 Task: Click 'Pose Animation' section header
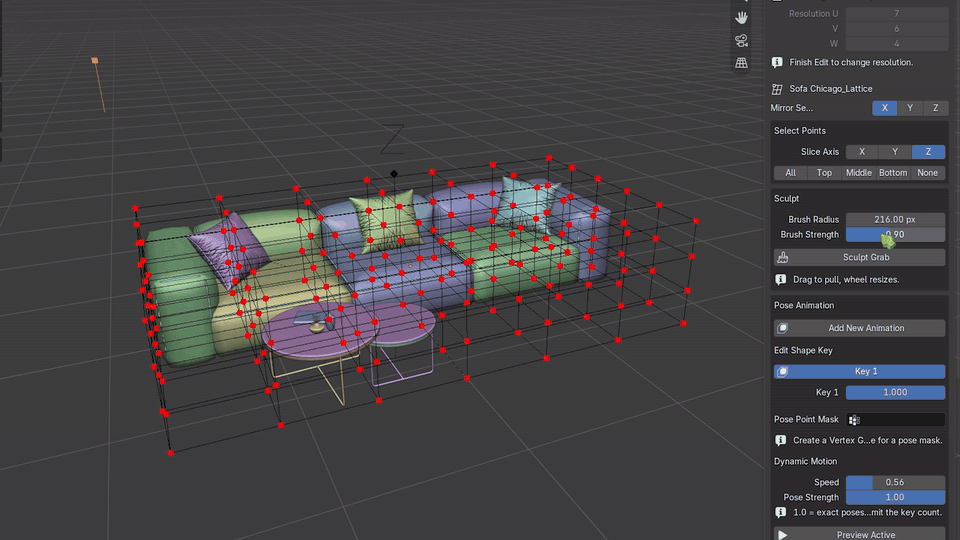804,306
